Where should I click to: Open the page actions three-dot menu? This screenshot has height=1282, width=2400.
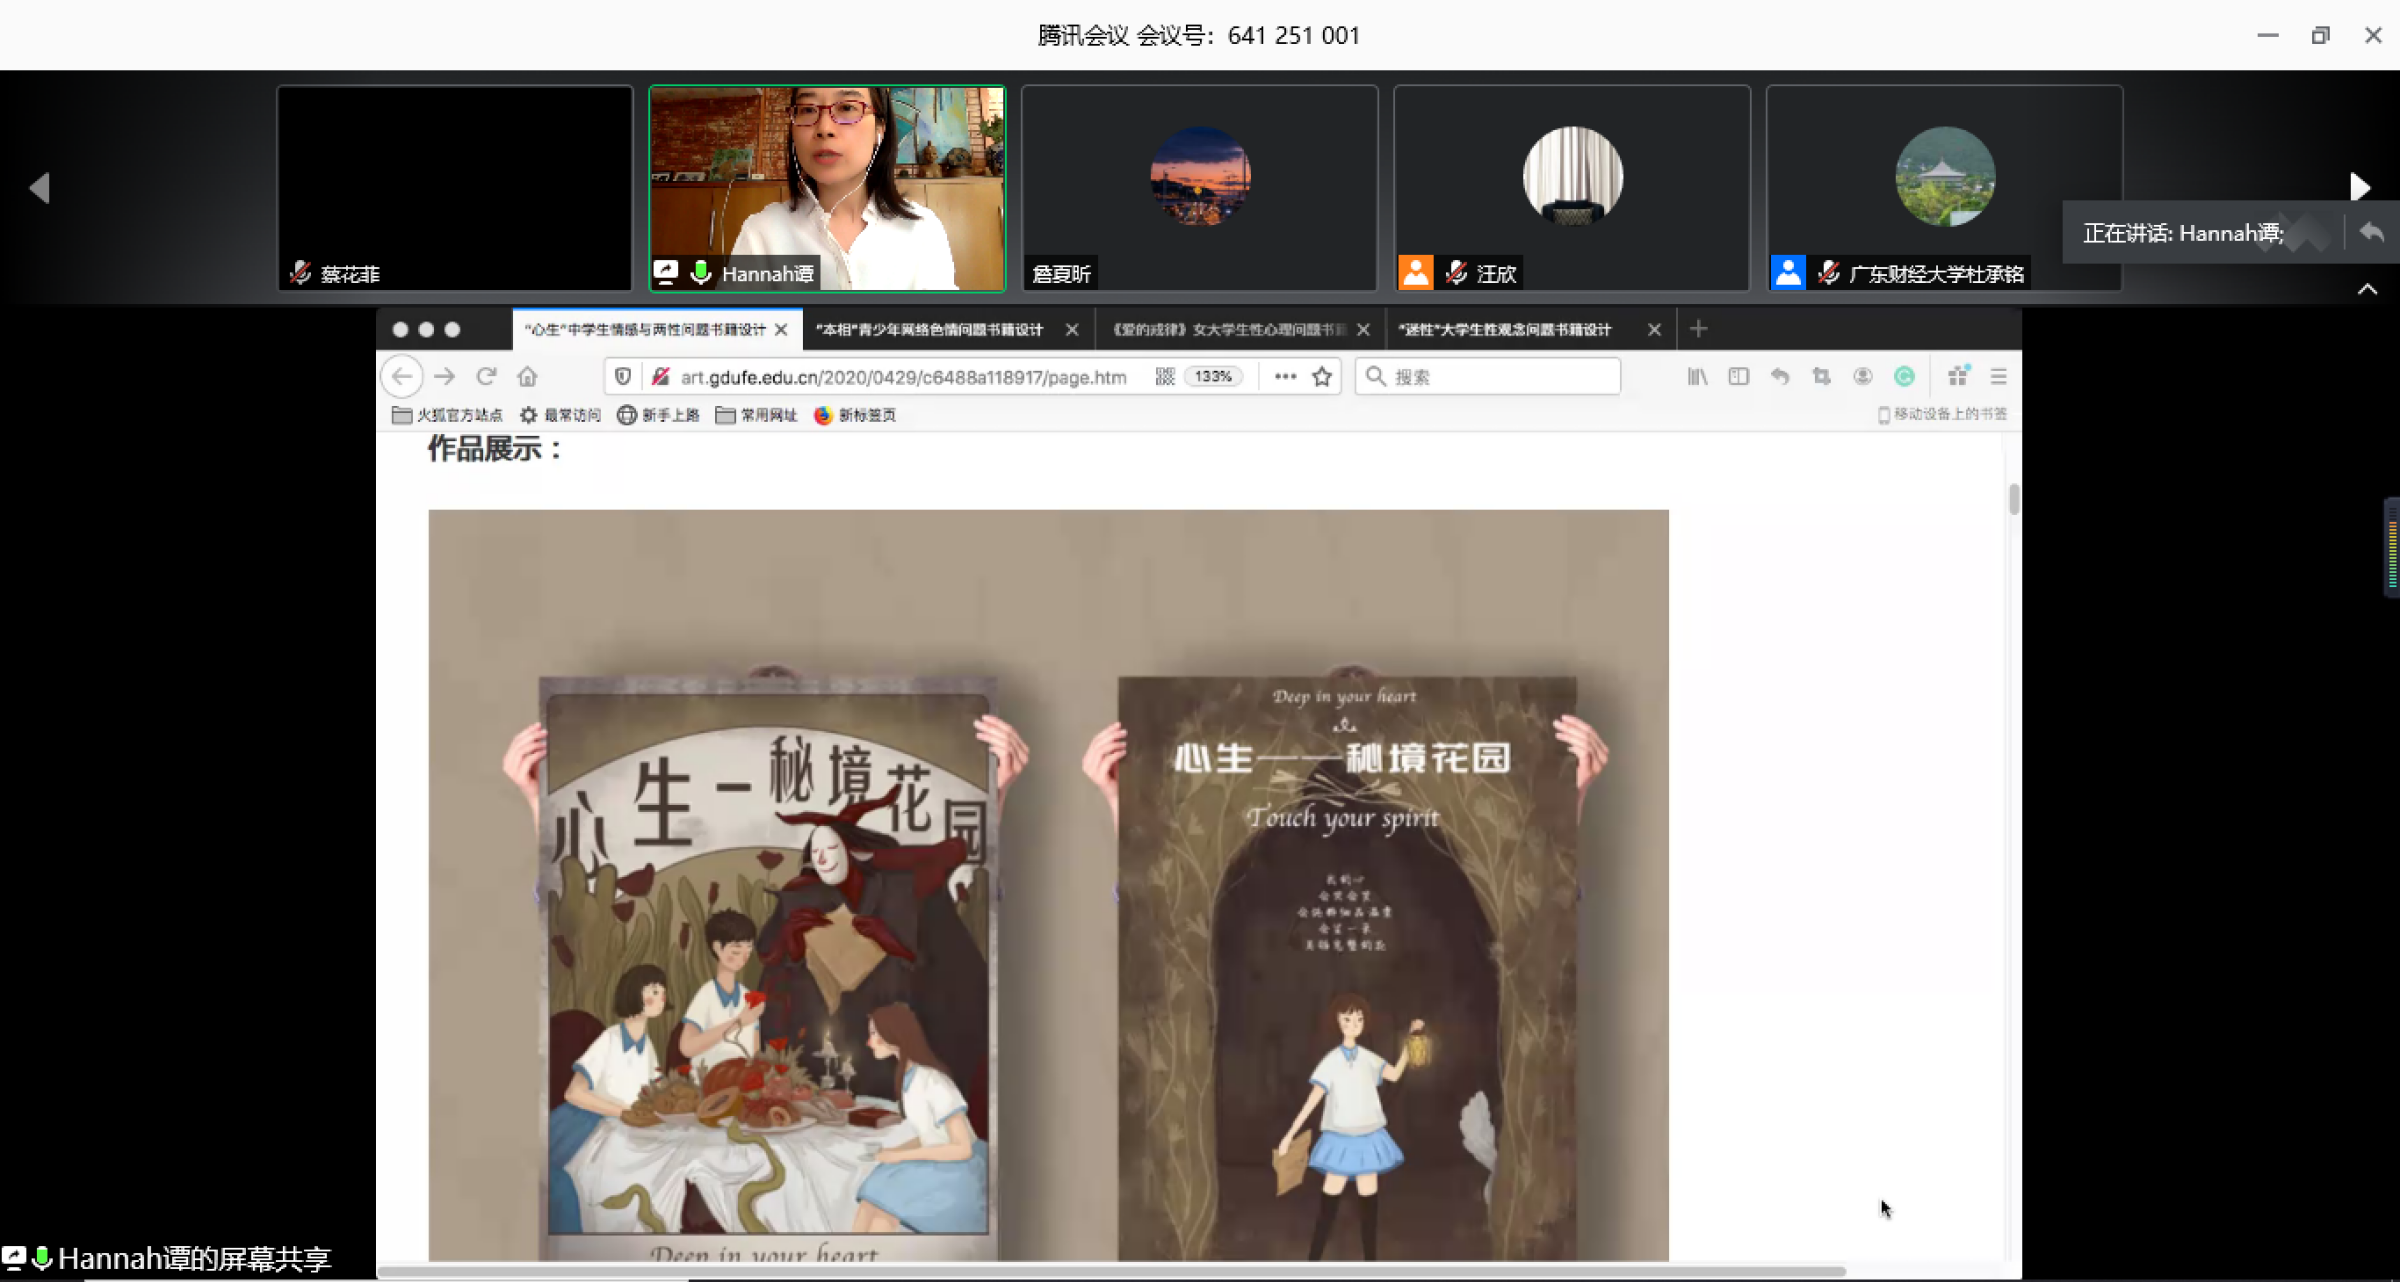[x=1285, y=376]
